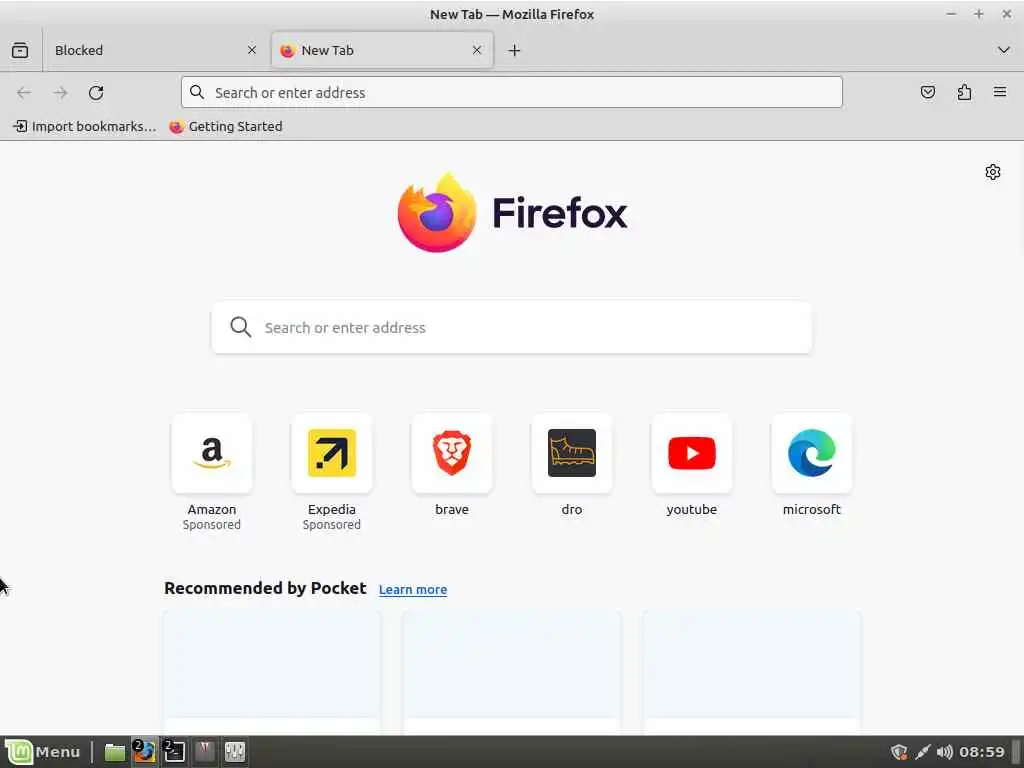1024x768 pixels.
Task: Open Save to Pocket icon
Action: (927, 92)
